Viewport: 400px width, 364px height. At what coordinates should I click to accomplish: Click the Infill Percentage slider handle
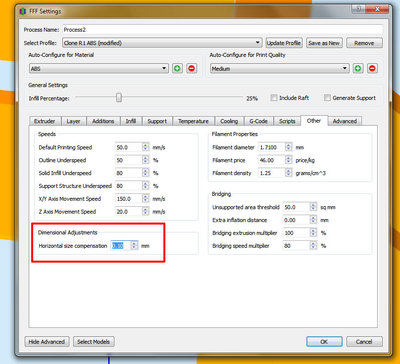pos(119,98)
